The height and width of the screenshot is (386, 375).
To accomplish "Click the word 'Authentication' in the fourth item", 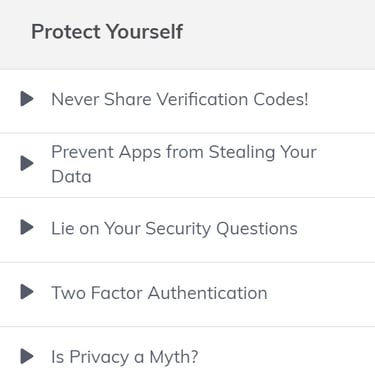I will [x=208, y=293].
